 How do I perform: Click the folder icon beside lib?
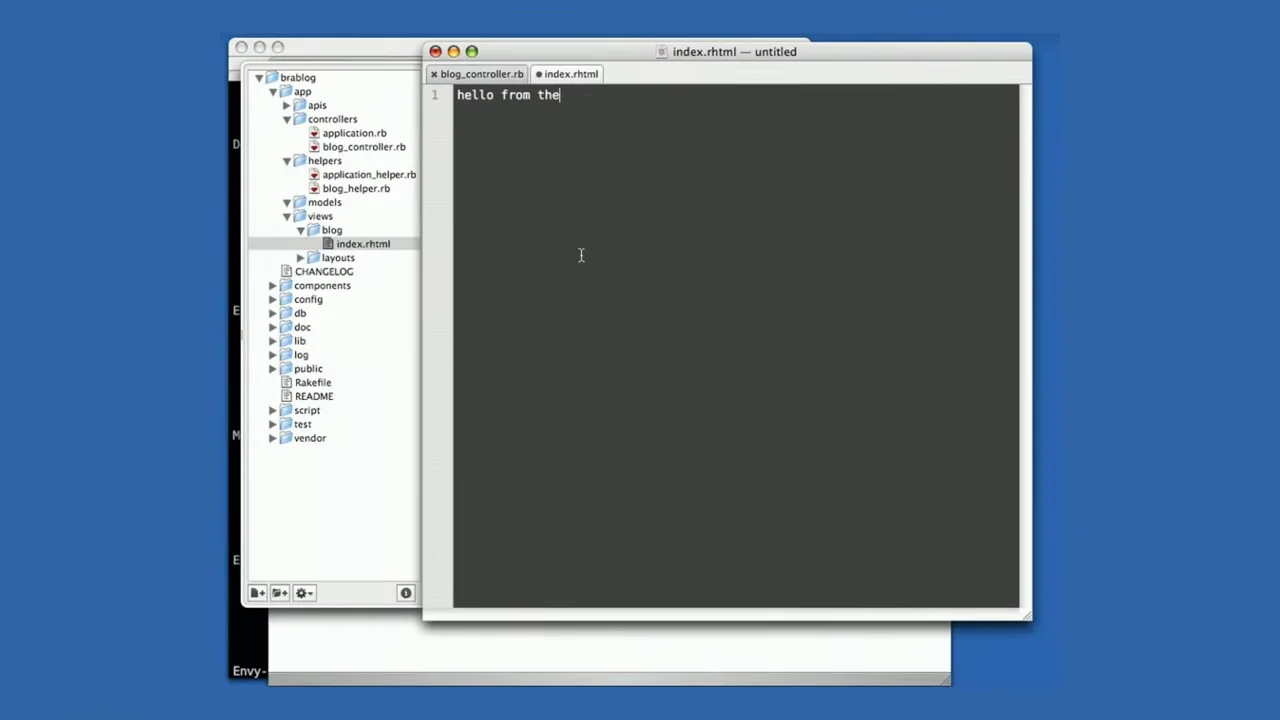[286, 341]
